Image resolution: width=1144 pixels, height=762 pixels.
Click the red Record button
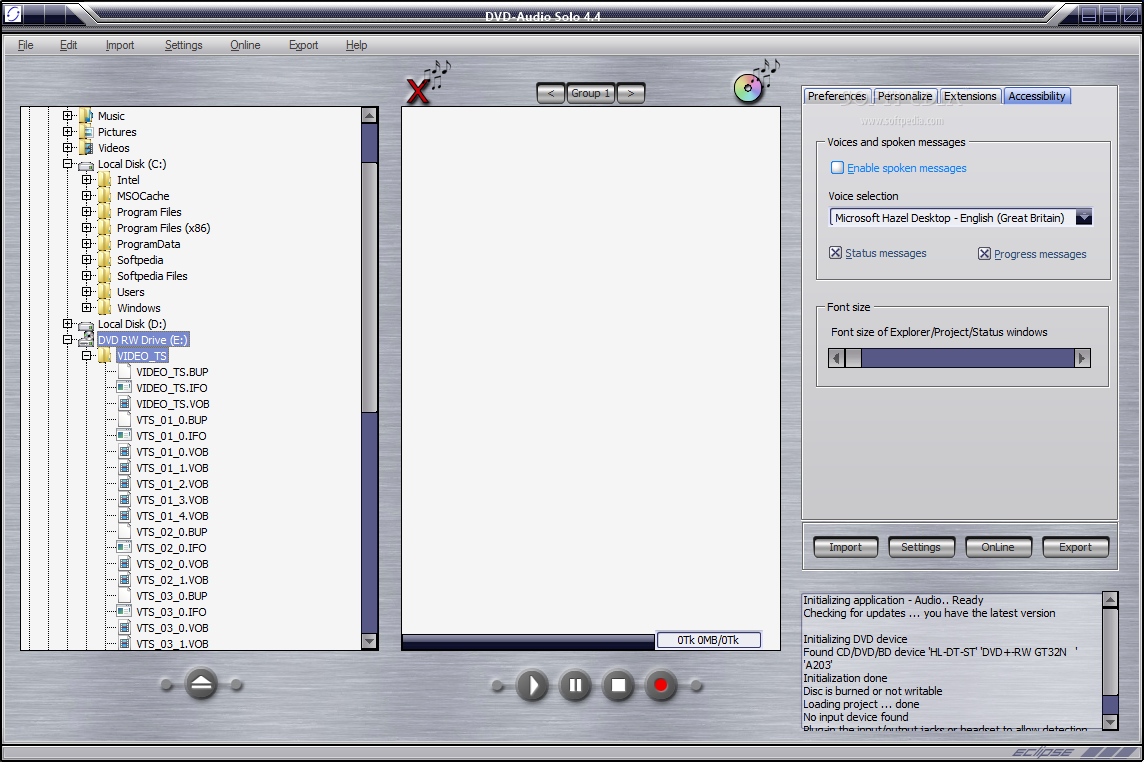pos(661,685)
